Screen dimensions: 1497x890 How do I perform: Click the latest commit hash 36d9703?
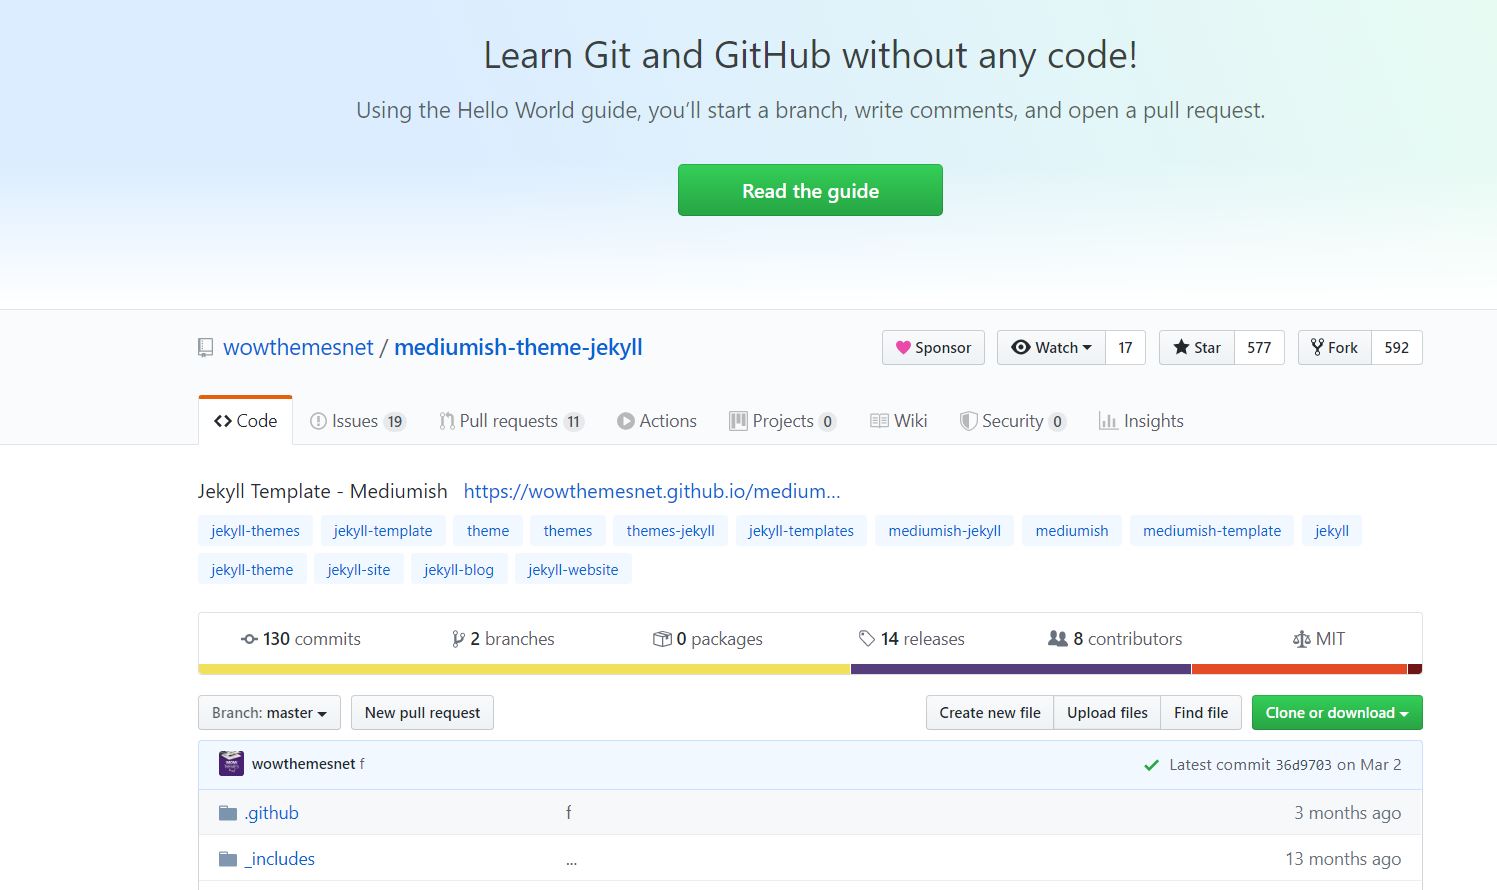(1303, 765)
